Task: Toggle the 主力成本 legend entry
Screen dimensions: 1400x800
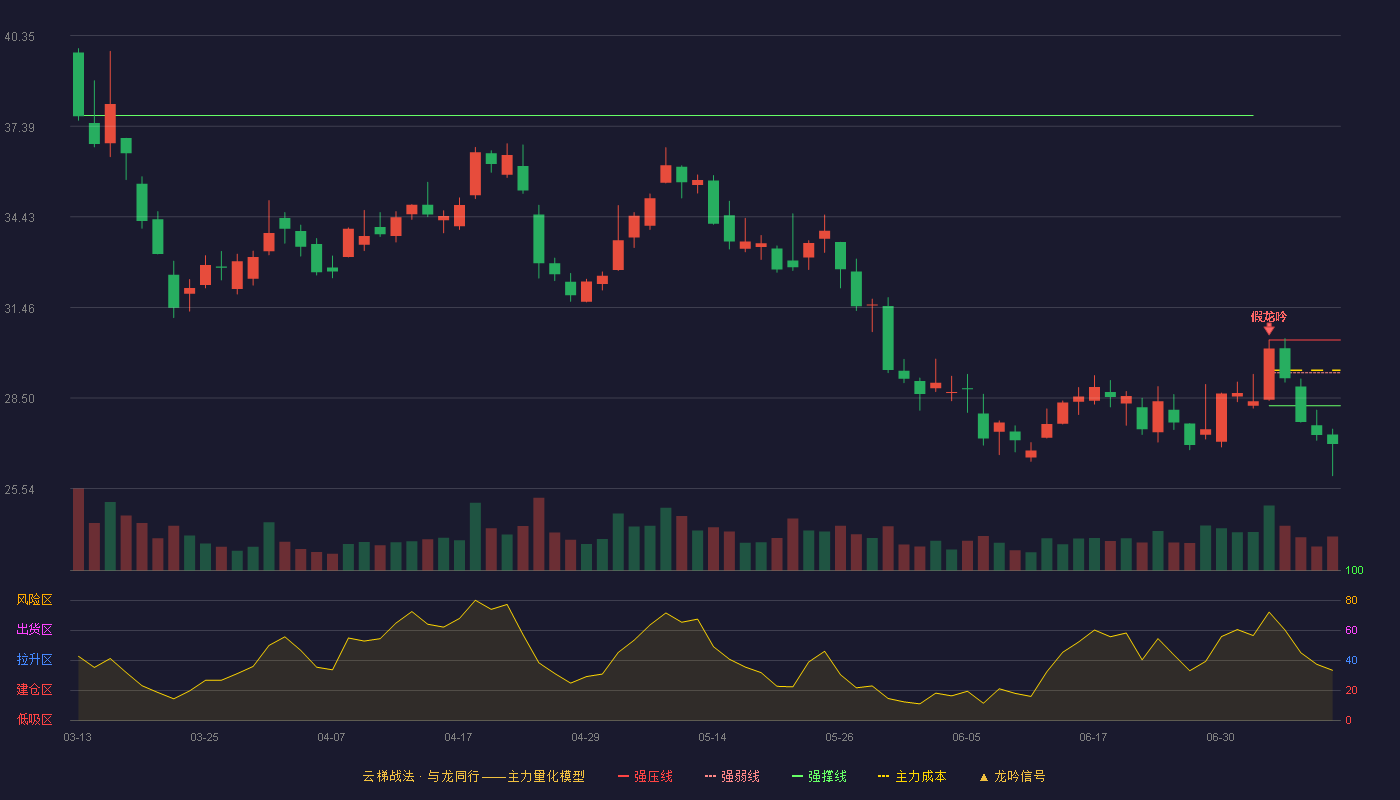Action: point(912,776)
